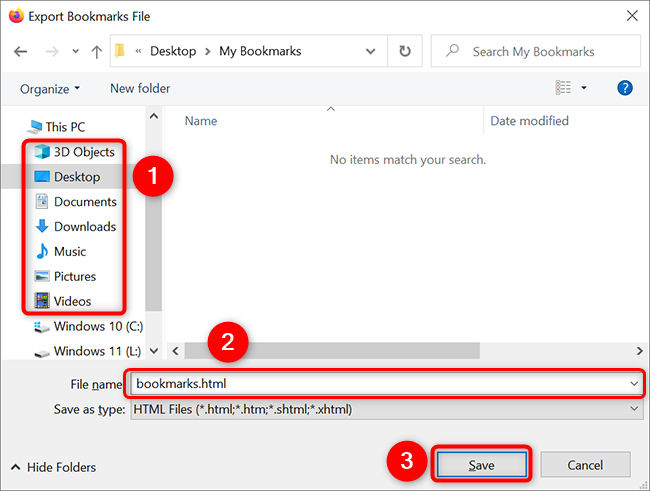This screenshot has width=650, height=491.
Task: Click the New folder button
Action: 140,89
